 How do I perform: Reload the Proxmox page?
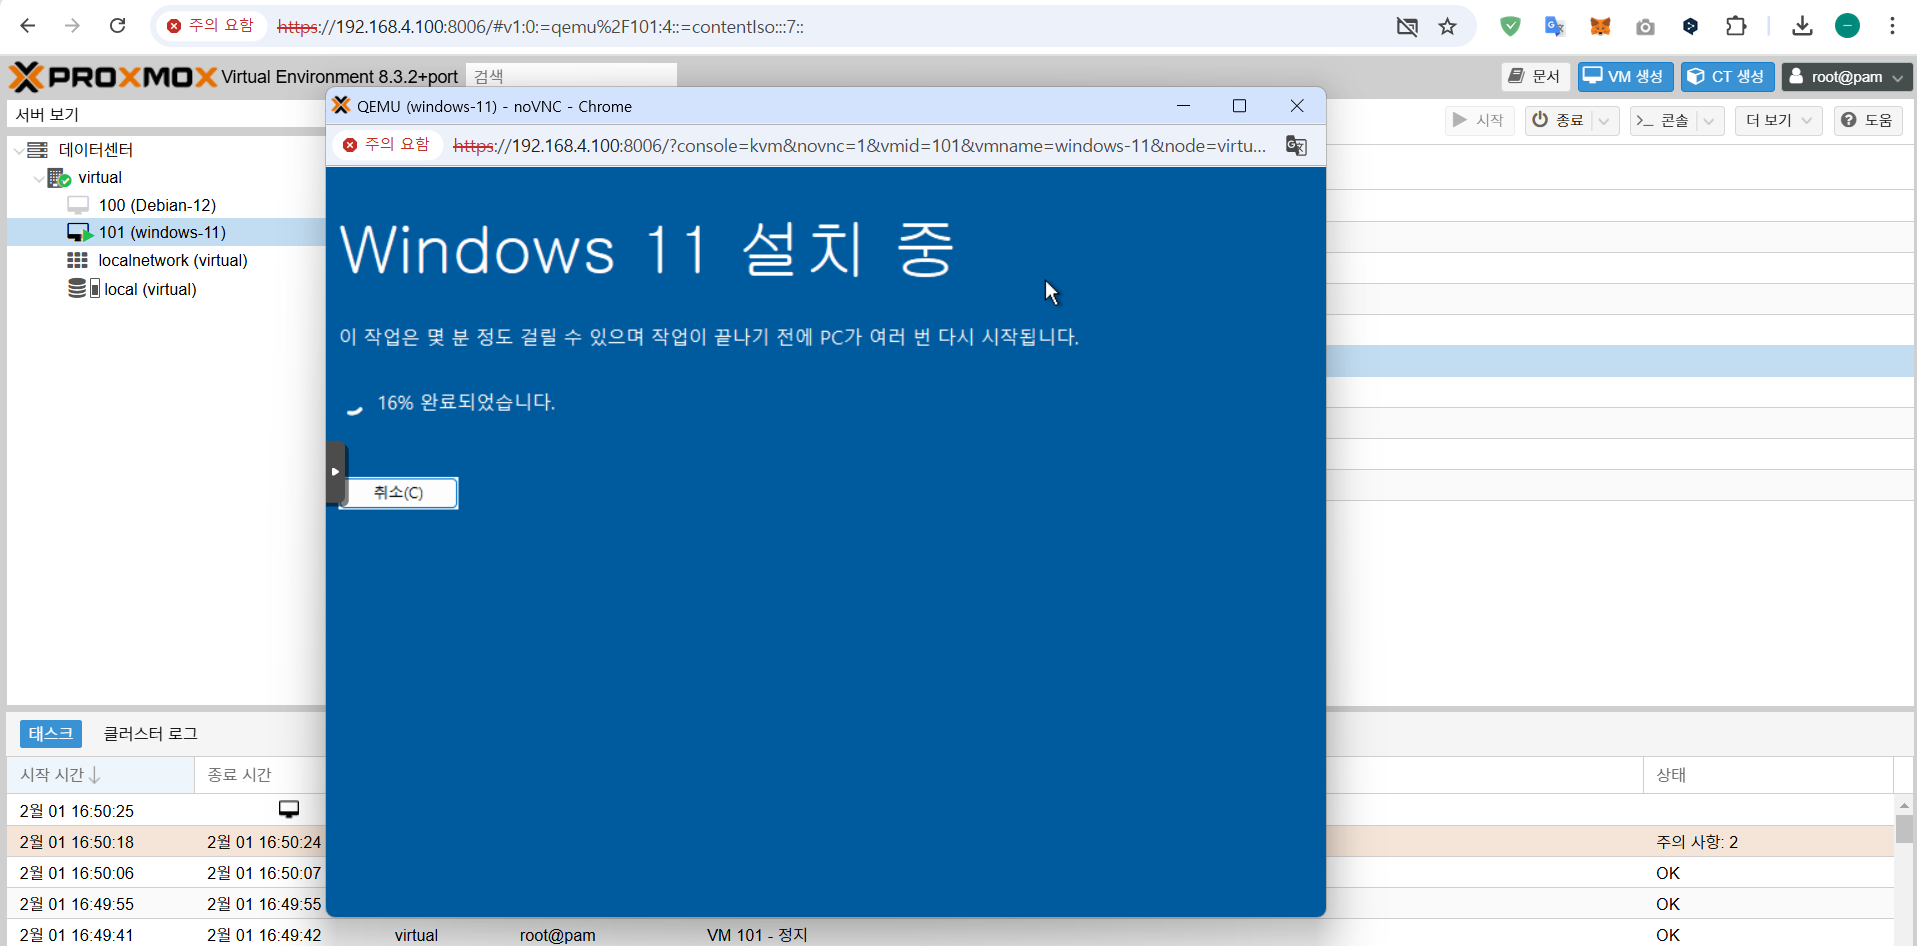[117, 26]
